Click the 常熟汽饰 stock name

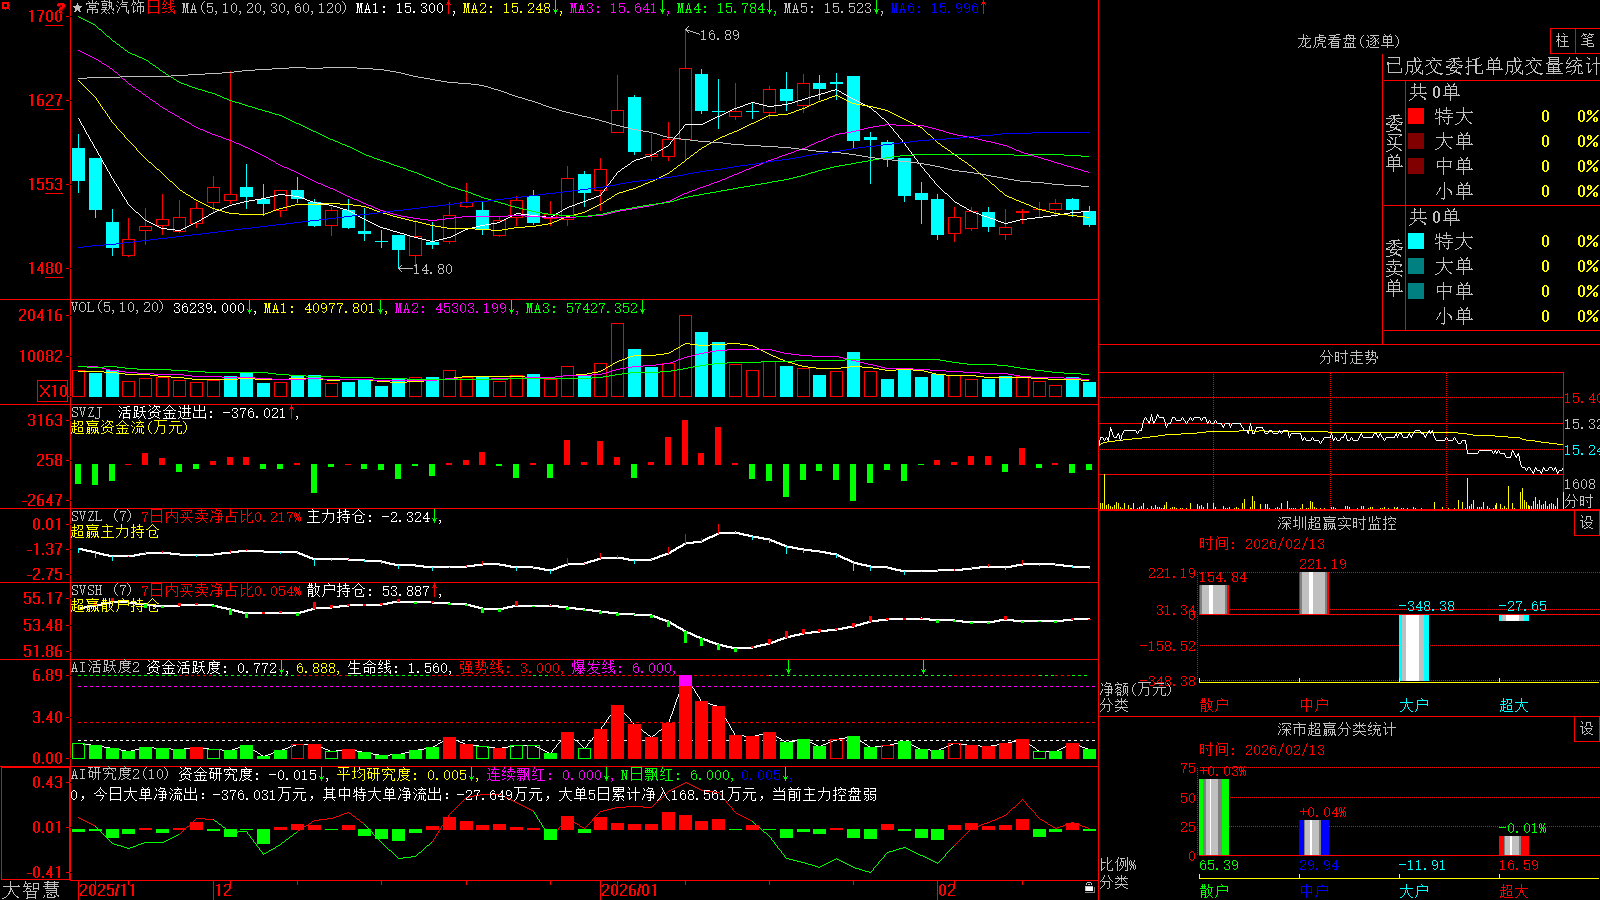coord(115,8)
